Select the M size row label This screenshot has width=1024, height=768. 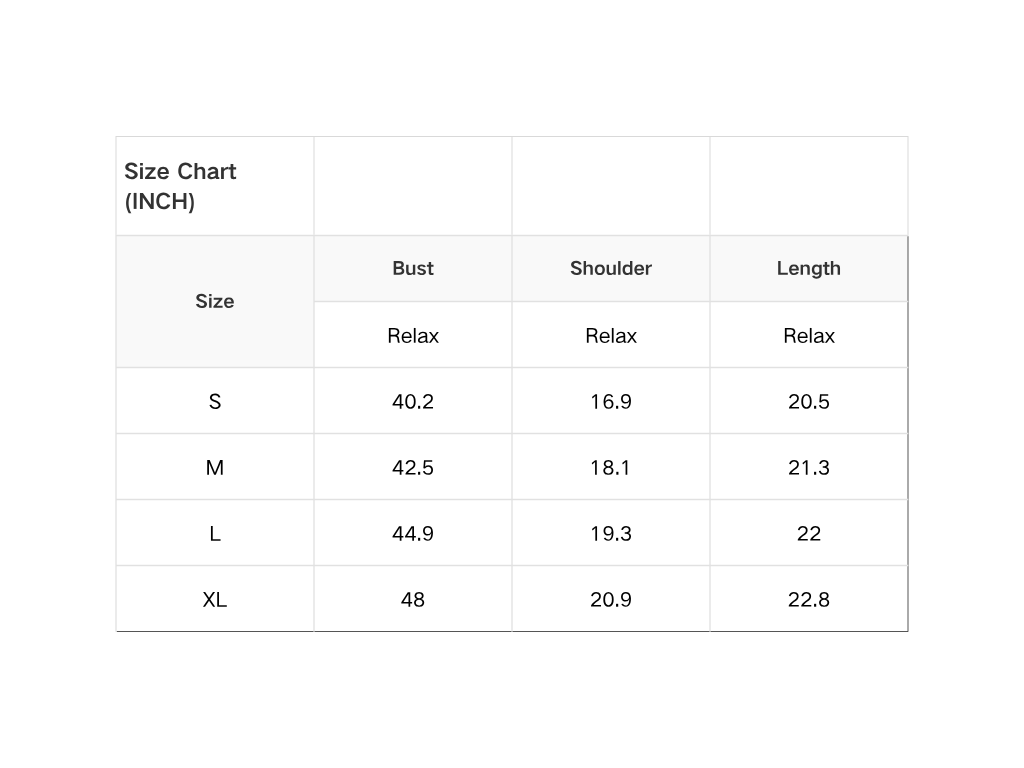tap(215, 468)
